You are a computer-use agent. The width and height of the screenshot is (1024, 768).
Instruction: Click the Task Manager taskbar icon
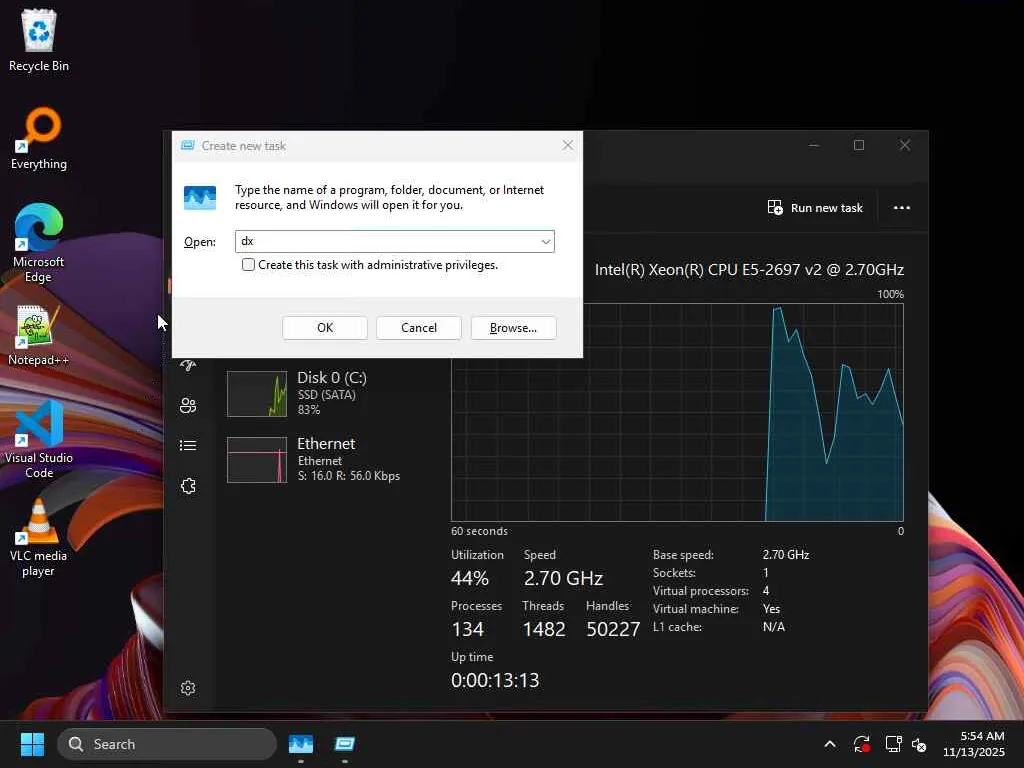tap(301, 744)
